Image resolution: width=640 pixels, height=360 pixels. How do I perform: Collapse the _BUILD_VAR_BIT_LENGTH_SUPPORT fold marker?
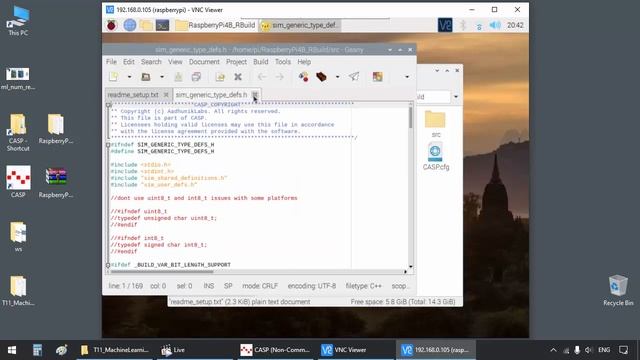(x=108, y=265)
